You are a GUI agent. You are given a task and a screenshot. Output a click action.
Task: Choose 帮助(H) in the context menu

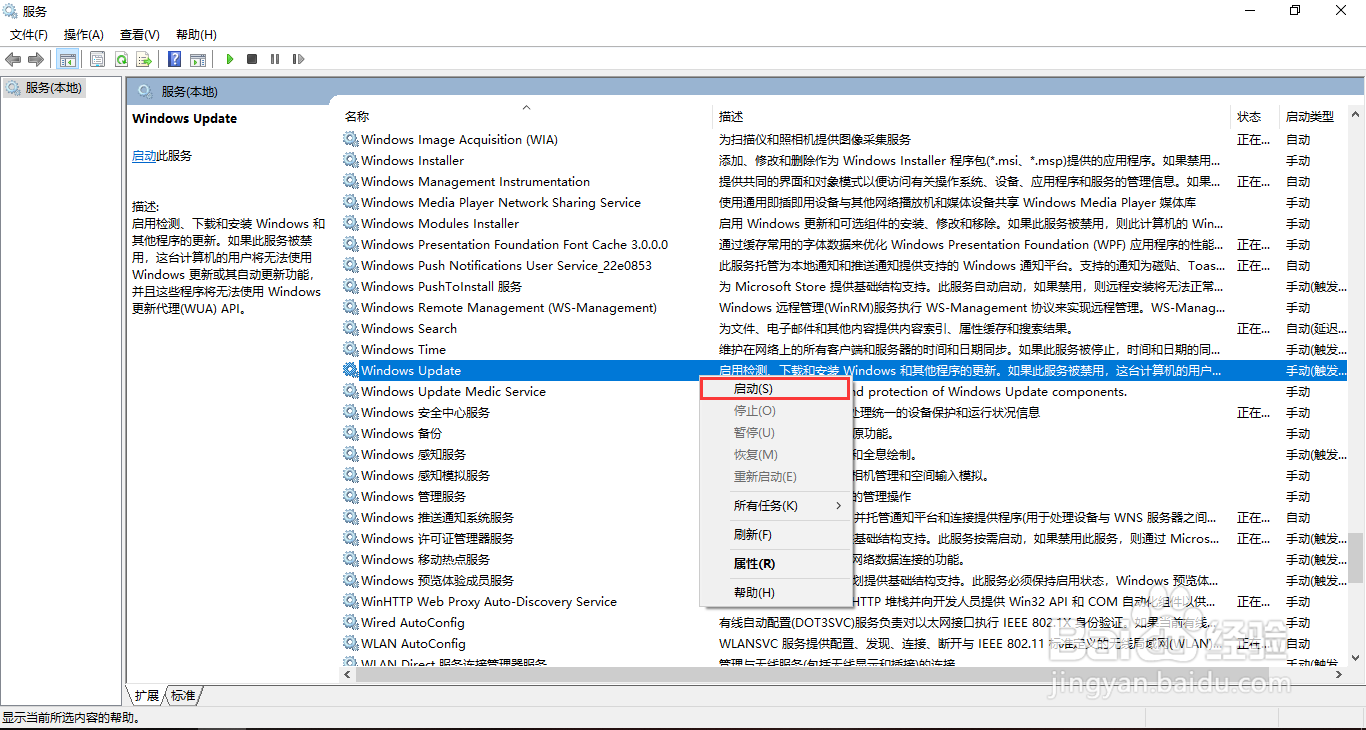775,593
